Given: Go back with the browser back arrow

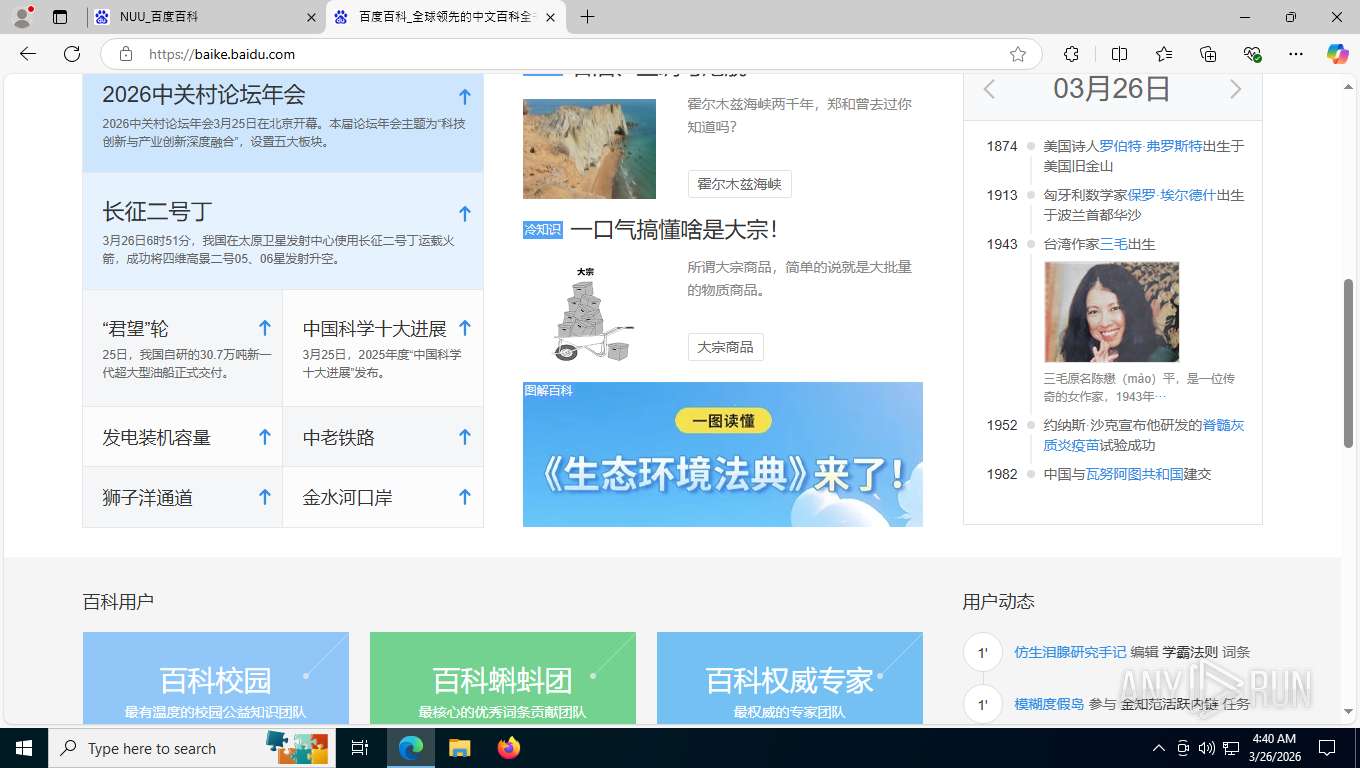Looking at the screenshot, I should pyautogui.click(x=28, y=54).
